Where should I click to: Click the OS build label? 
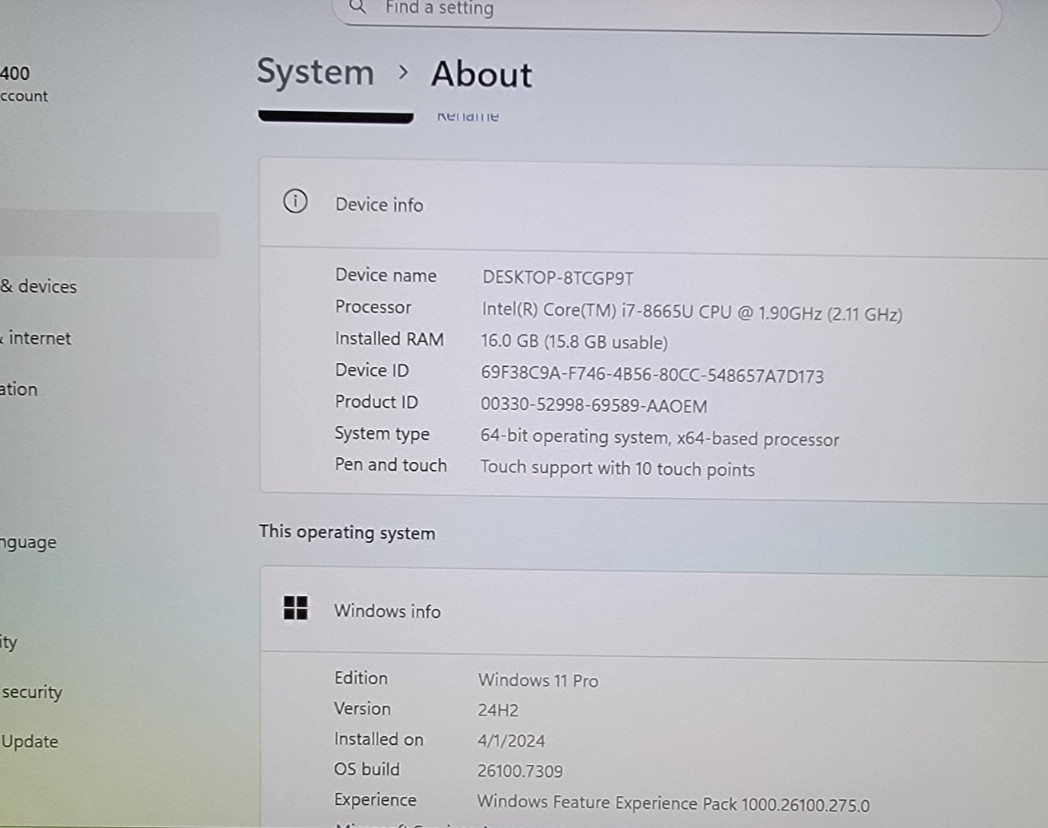[366, 769]
